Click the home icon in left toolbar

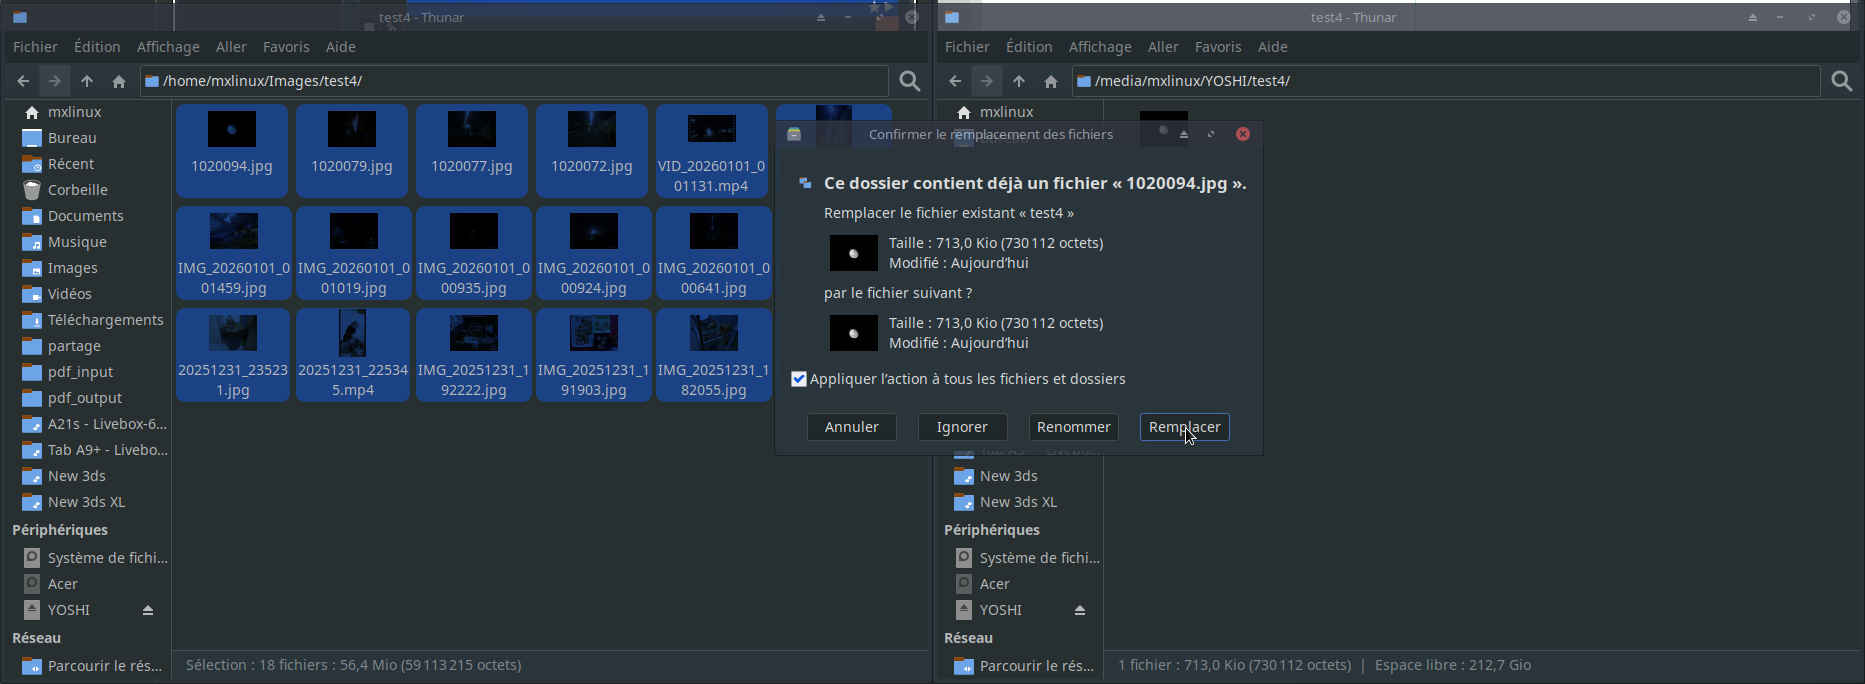[x=119, y=81]
